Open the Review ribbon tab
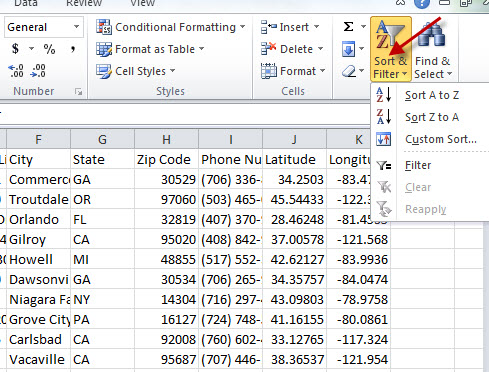 pyautogui.click(x=84, y=3)
